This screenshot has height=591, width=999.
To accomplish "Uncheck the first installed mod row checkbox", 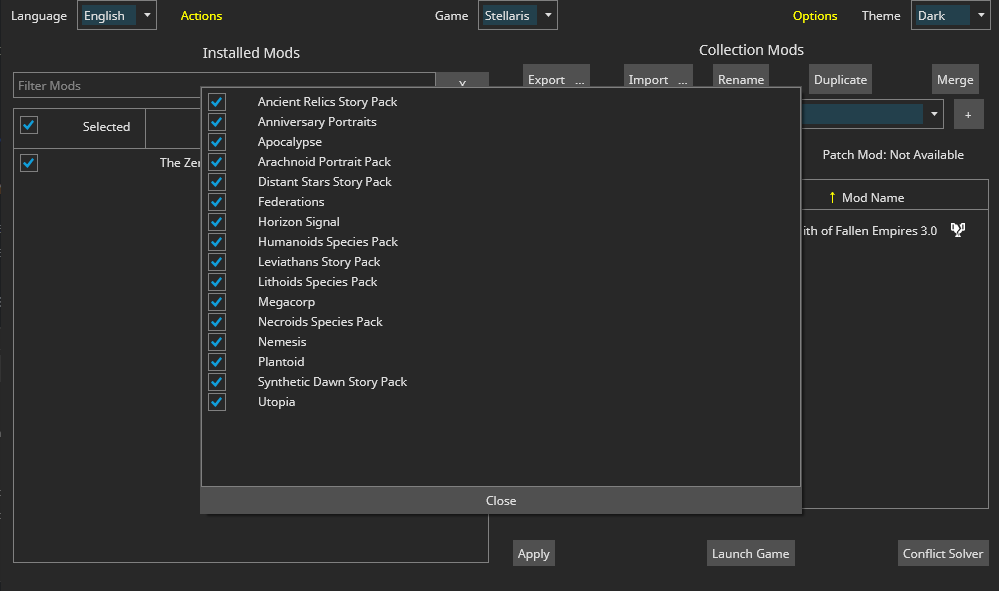I will point(29,163).
